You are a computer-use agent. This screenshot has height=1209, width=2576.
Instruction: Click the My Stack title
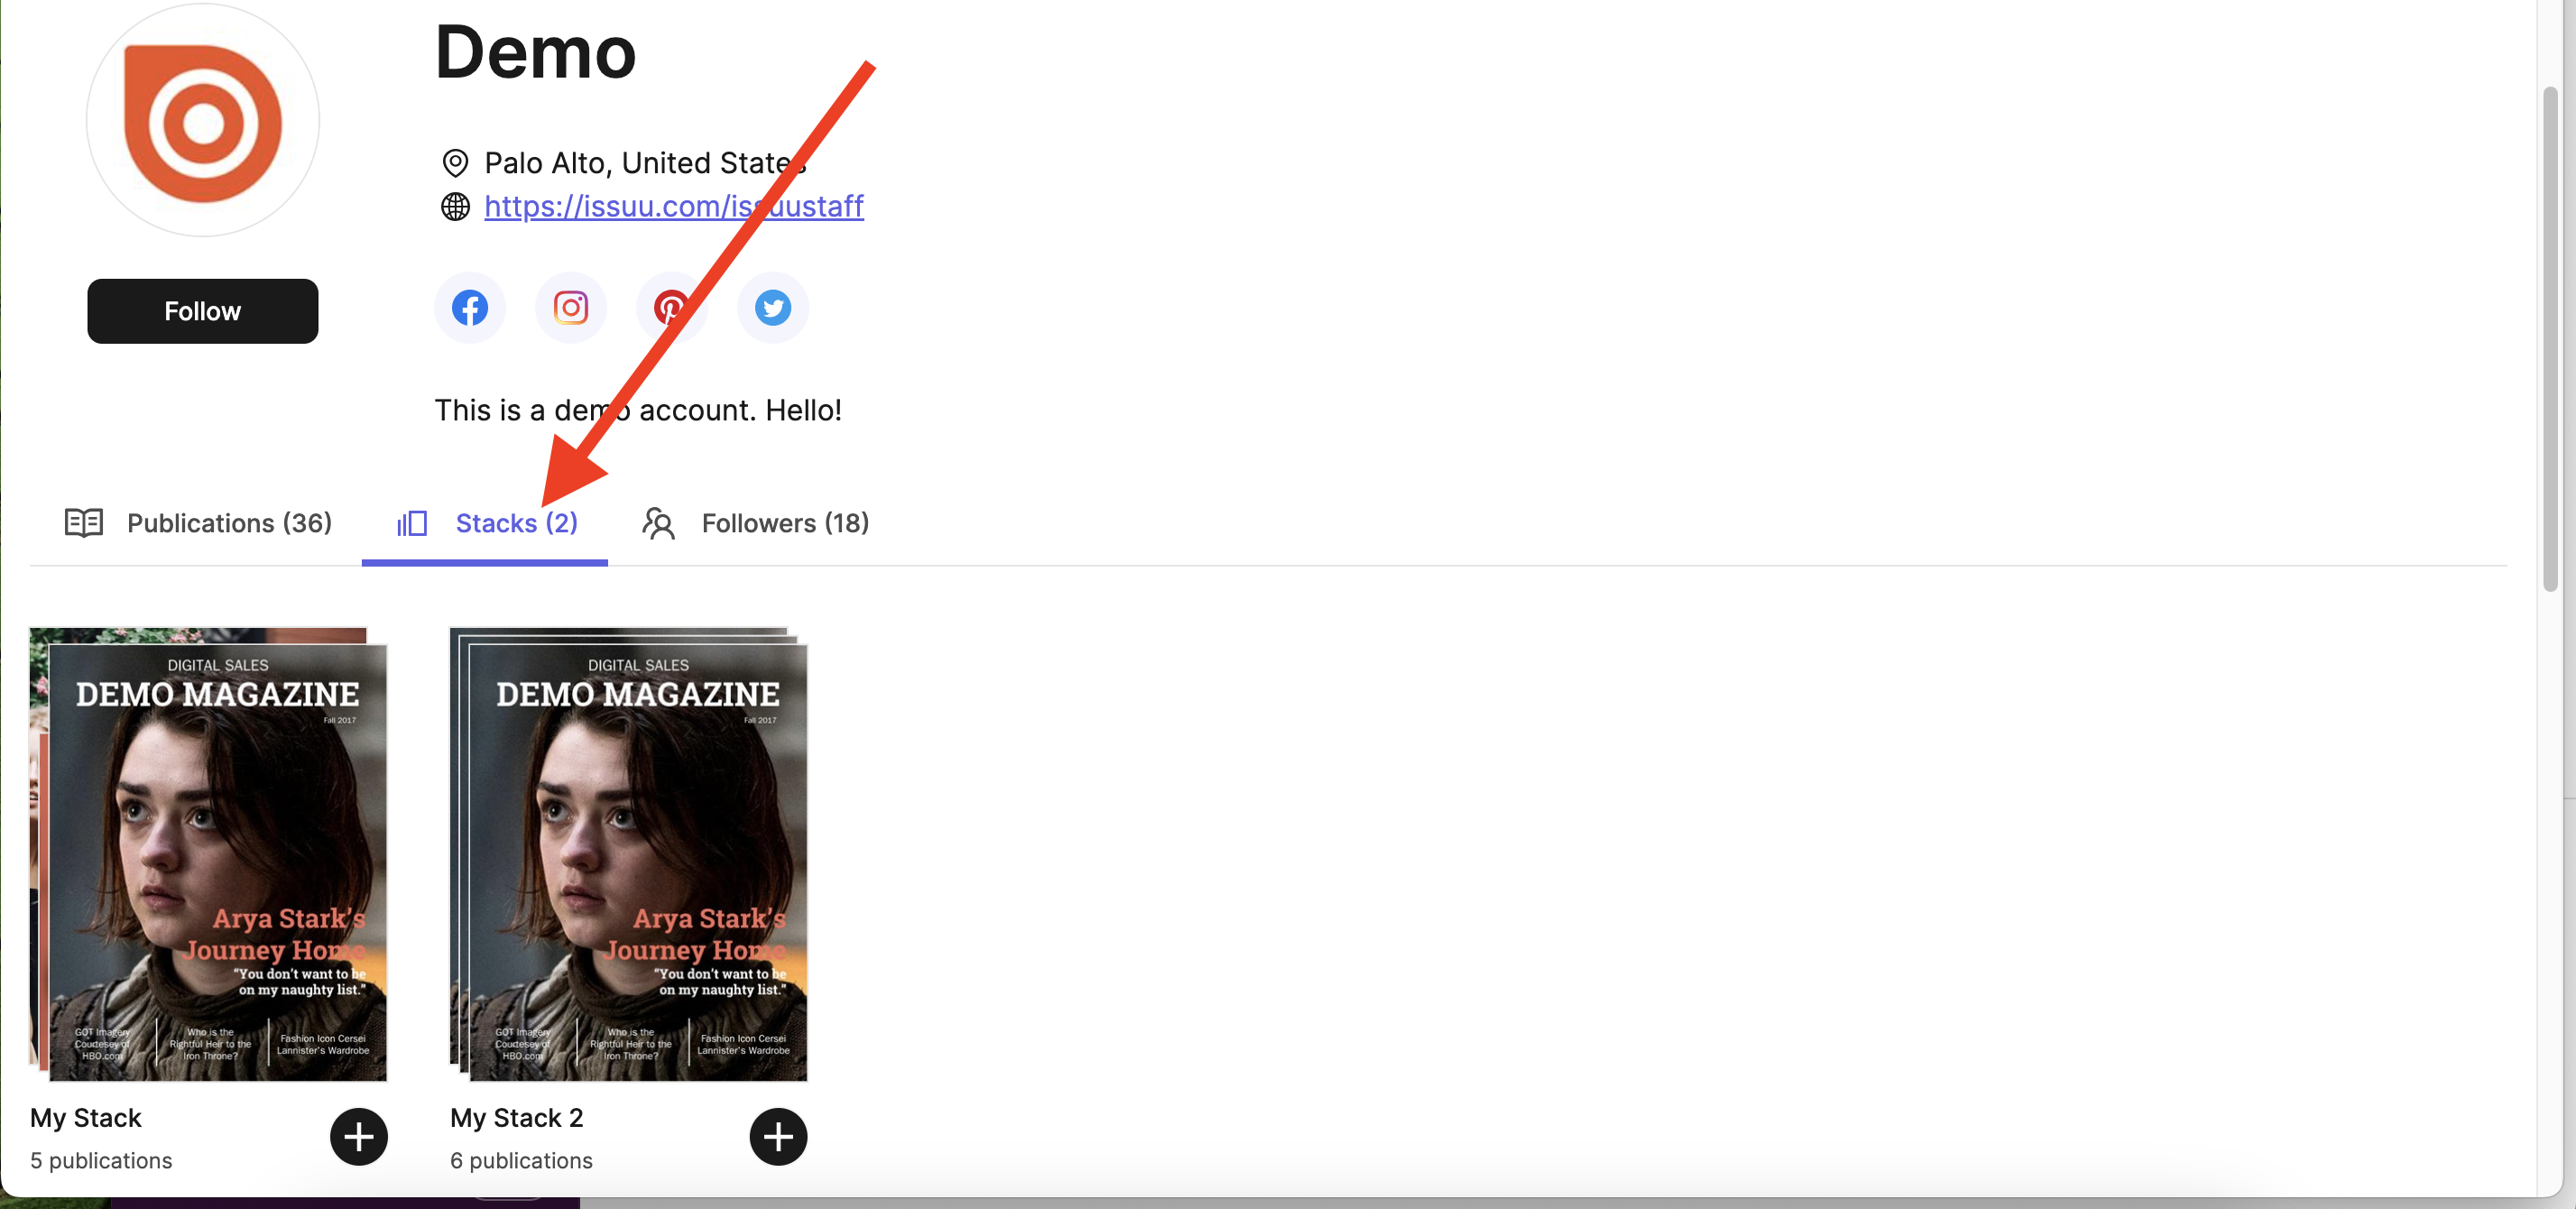point(86,1118)
